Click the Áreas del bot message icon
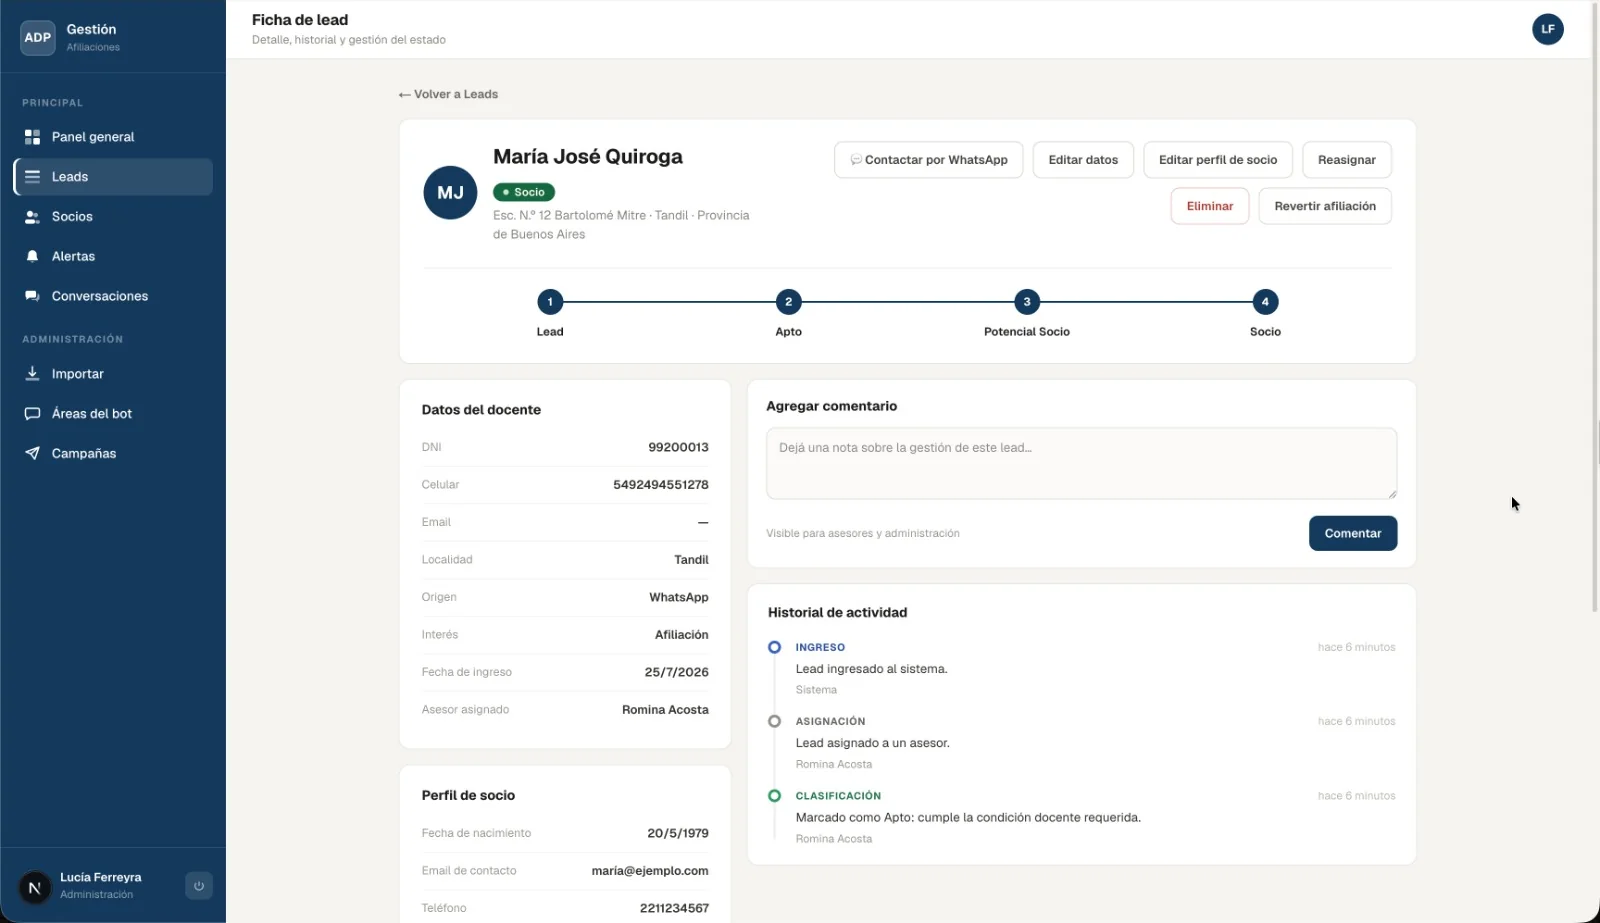 click(x=32, y=414)
